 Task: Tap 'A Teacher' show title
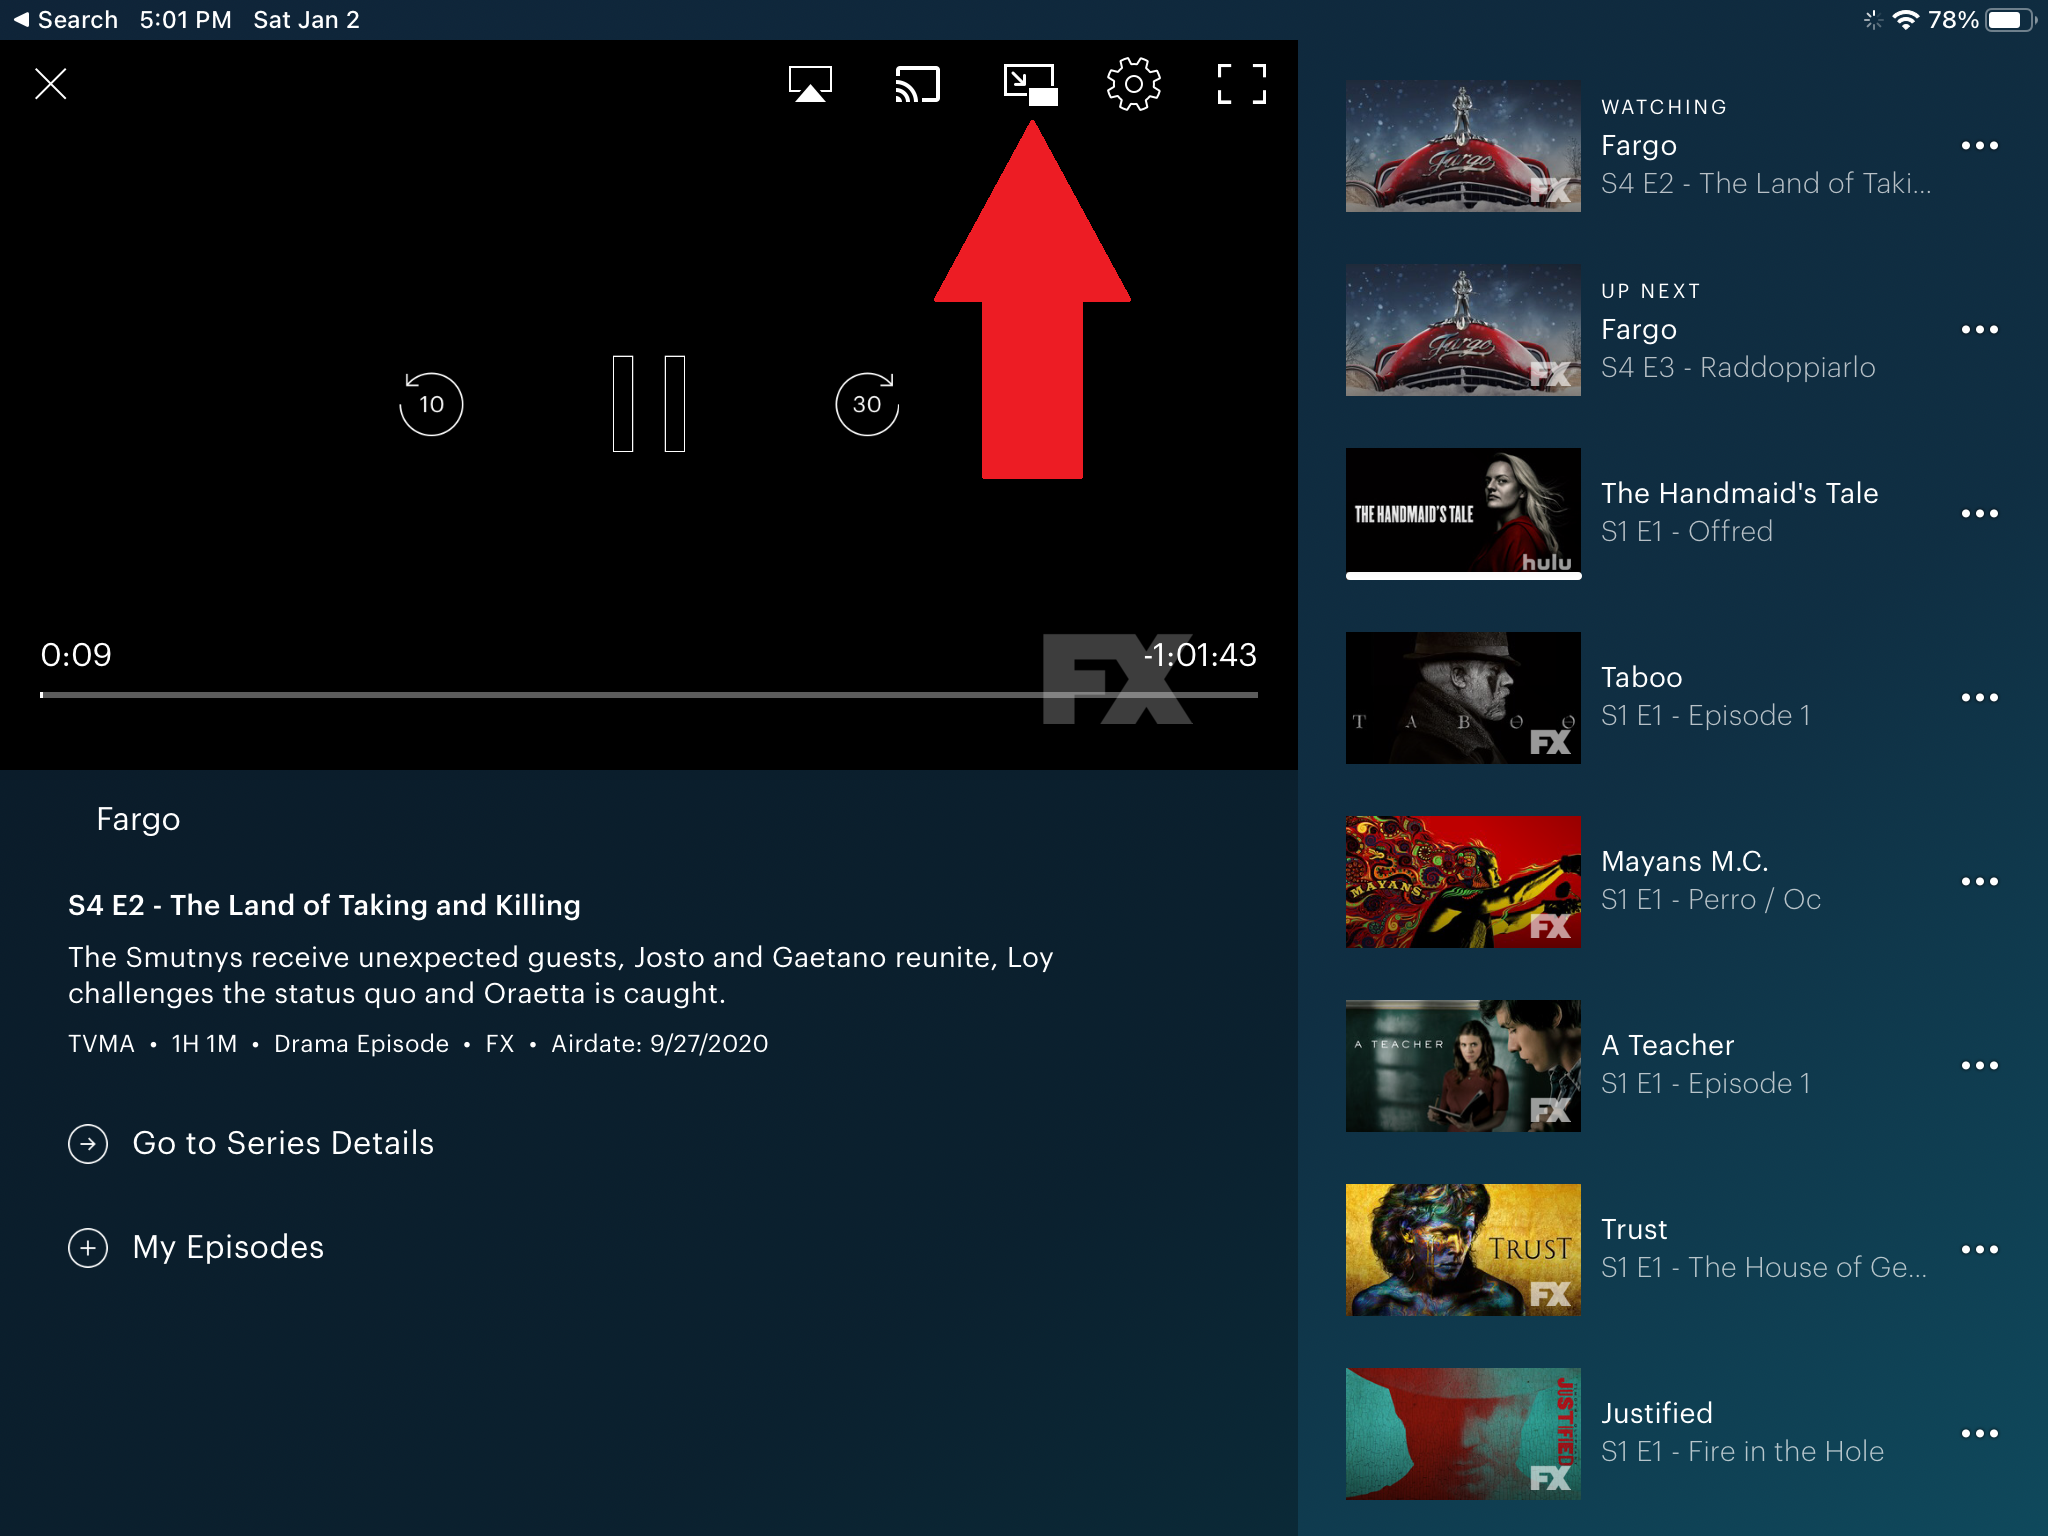1667,1046
